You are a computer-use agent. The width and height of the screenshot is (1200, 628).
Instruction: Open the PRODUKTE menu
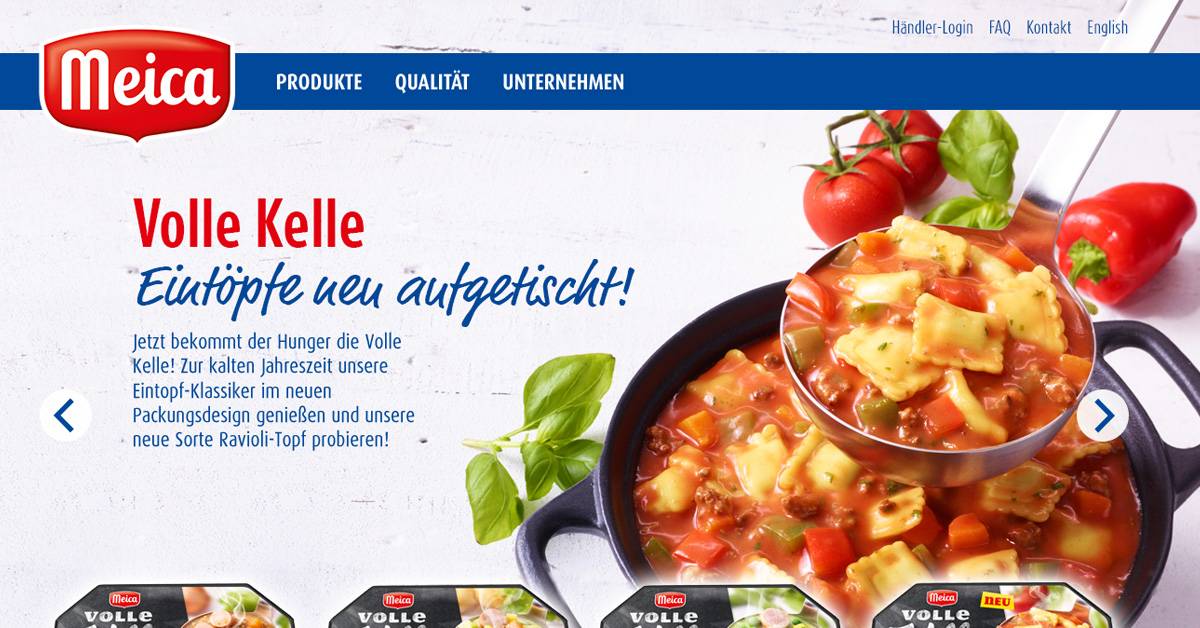click(319, 82)
